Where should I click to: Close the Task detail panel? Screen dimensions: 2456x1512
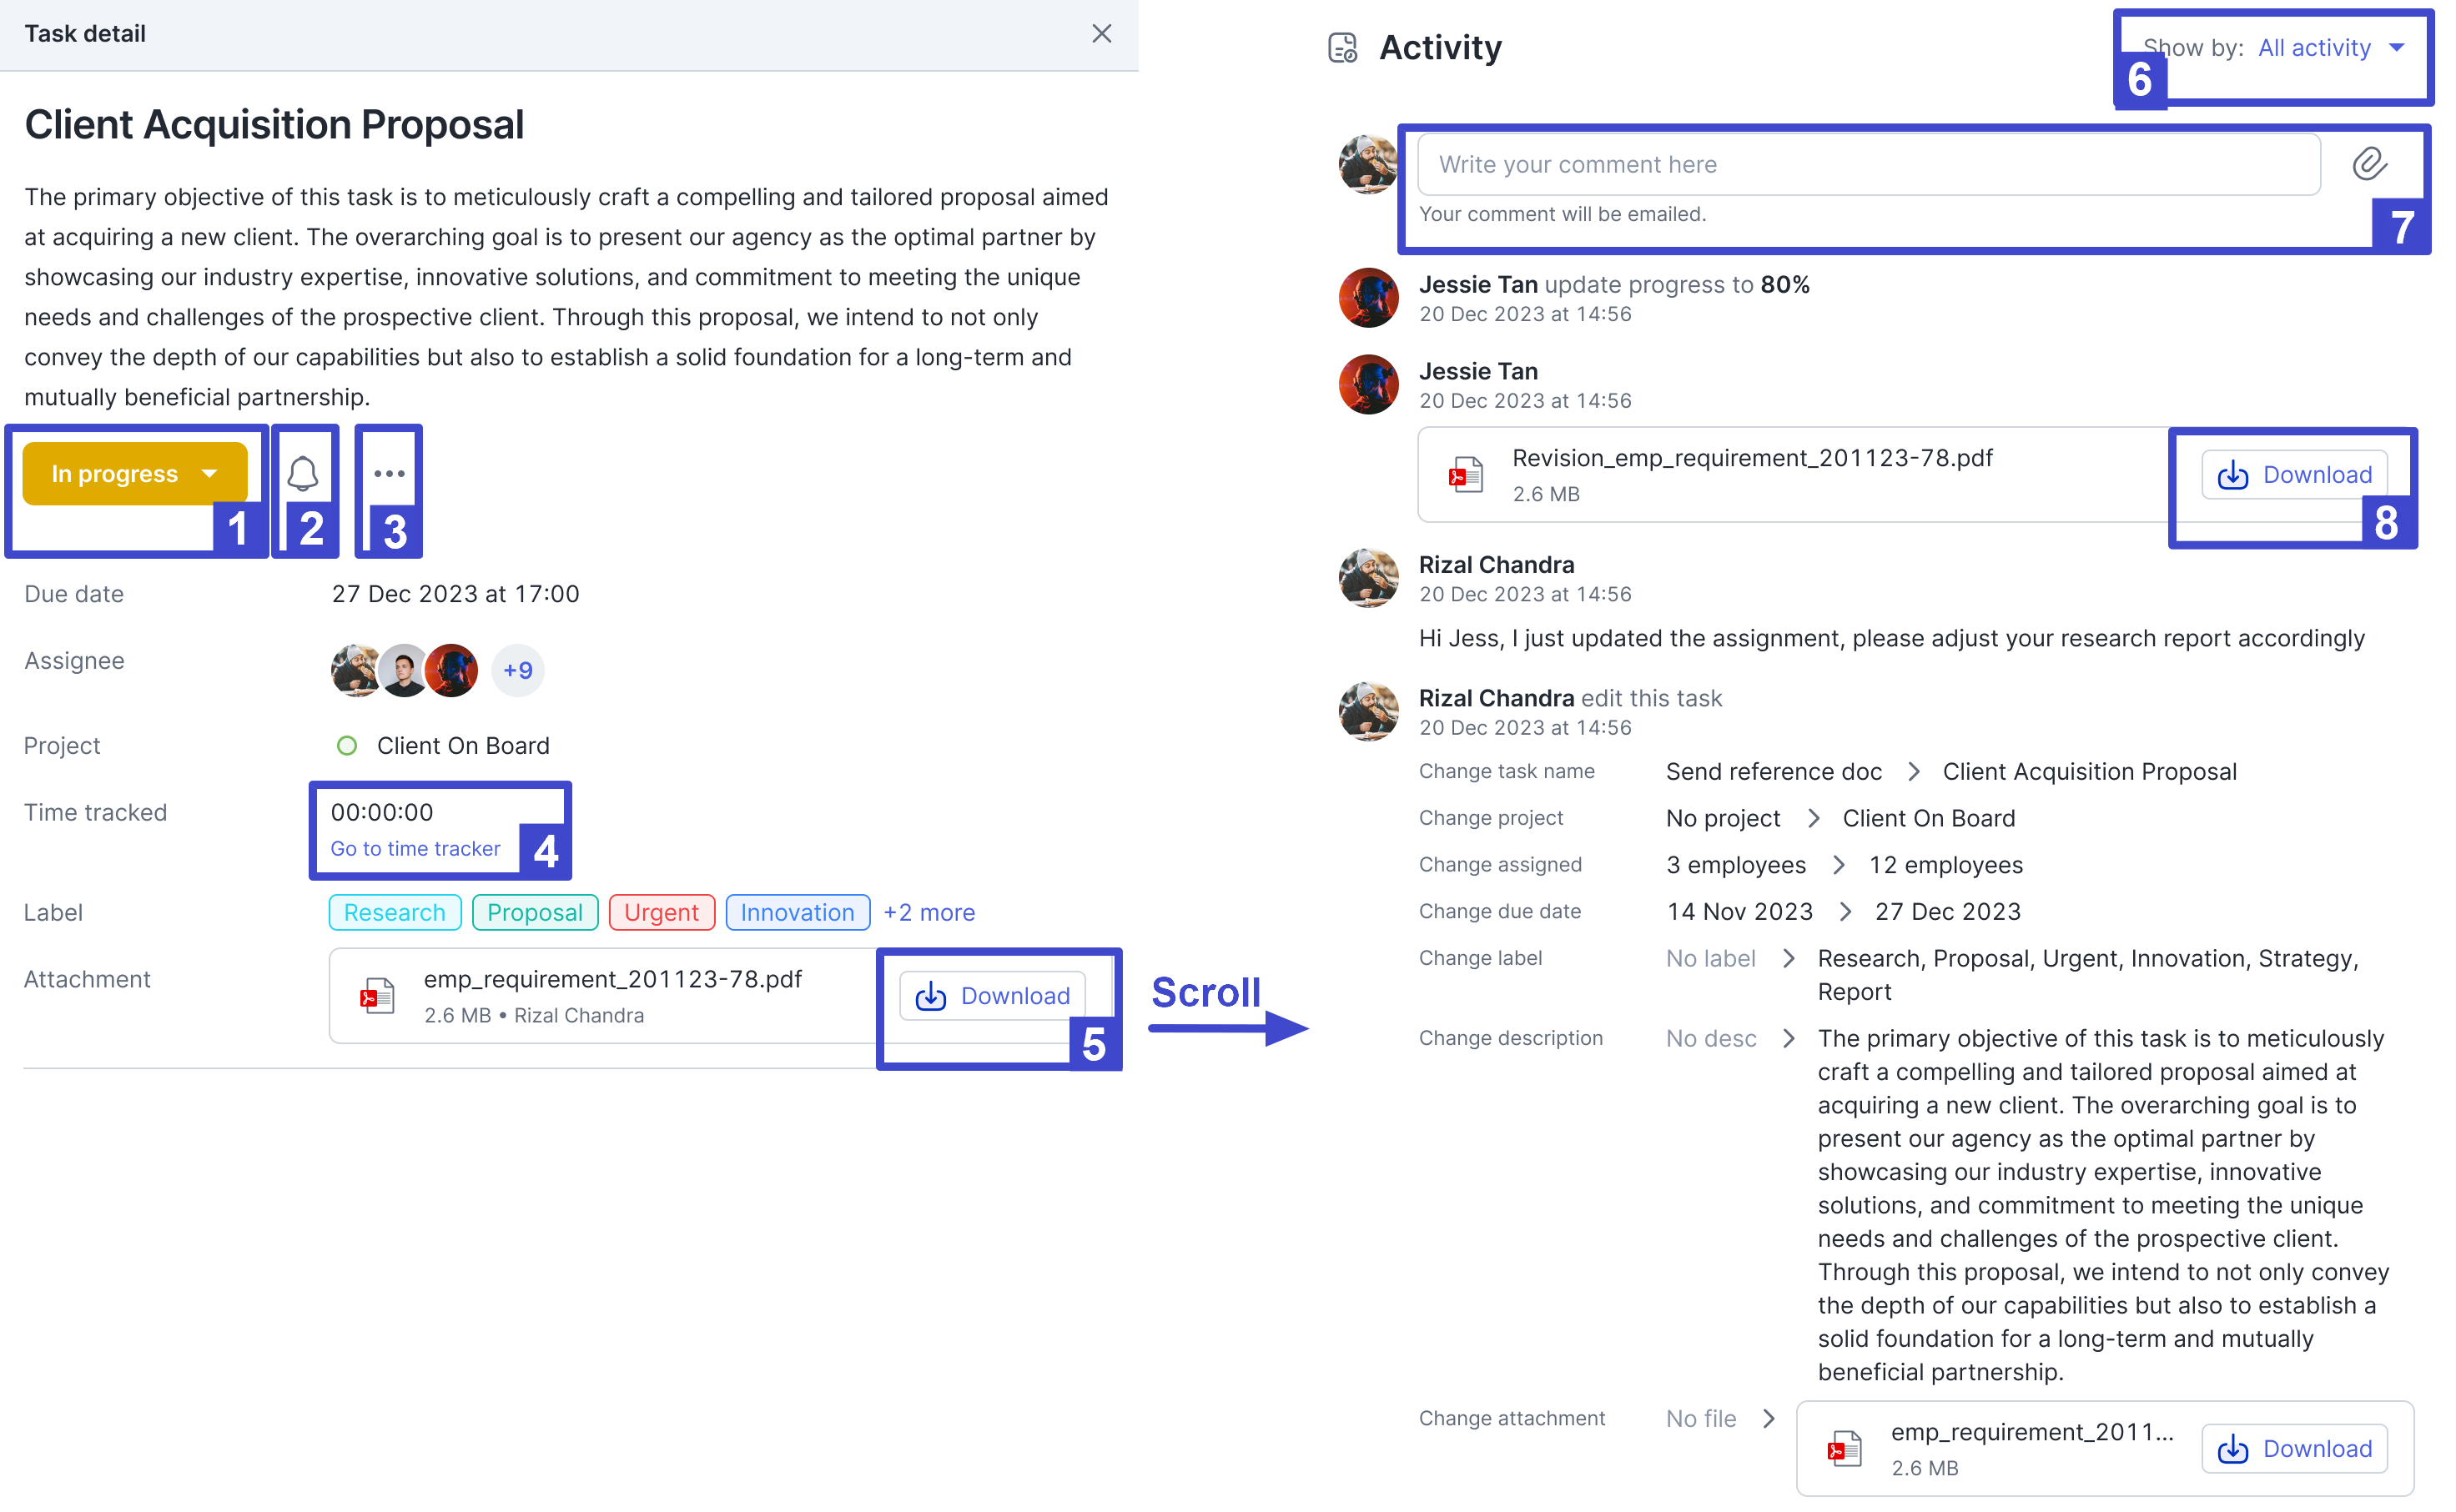1101,34
